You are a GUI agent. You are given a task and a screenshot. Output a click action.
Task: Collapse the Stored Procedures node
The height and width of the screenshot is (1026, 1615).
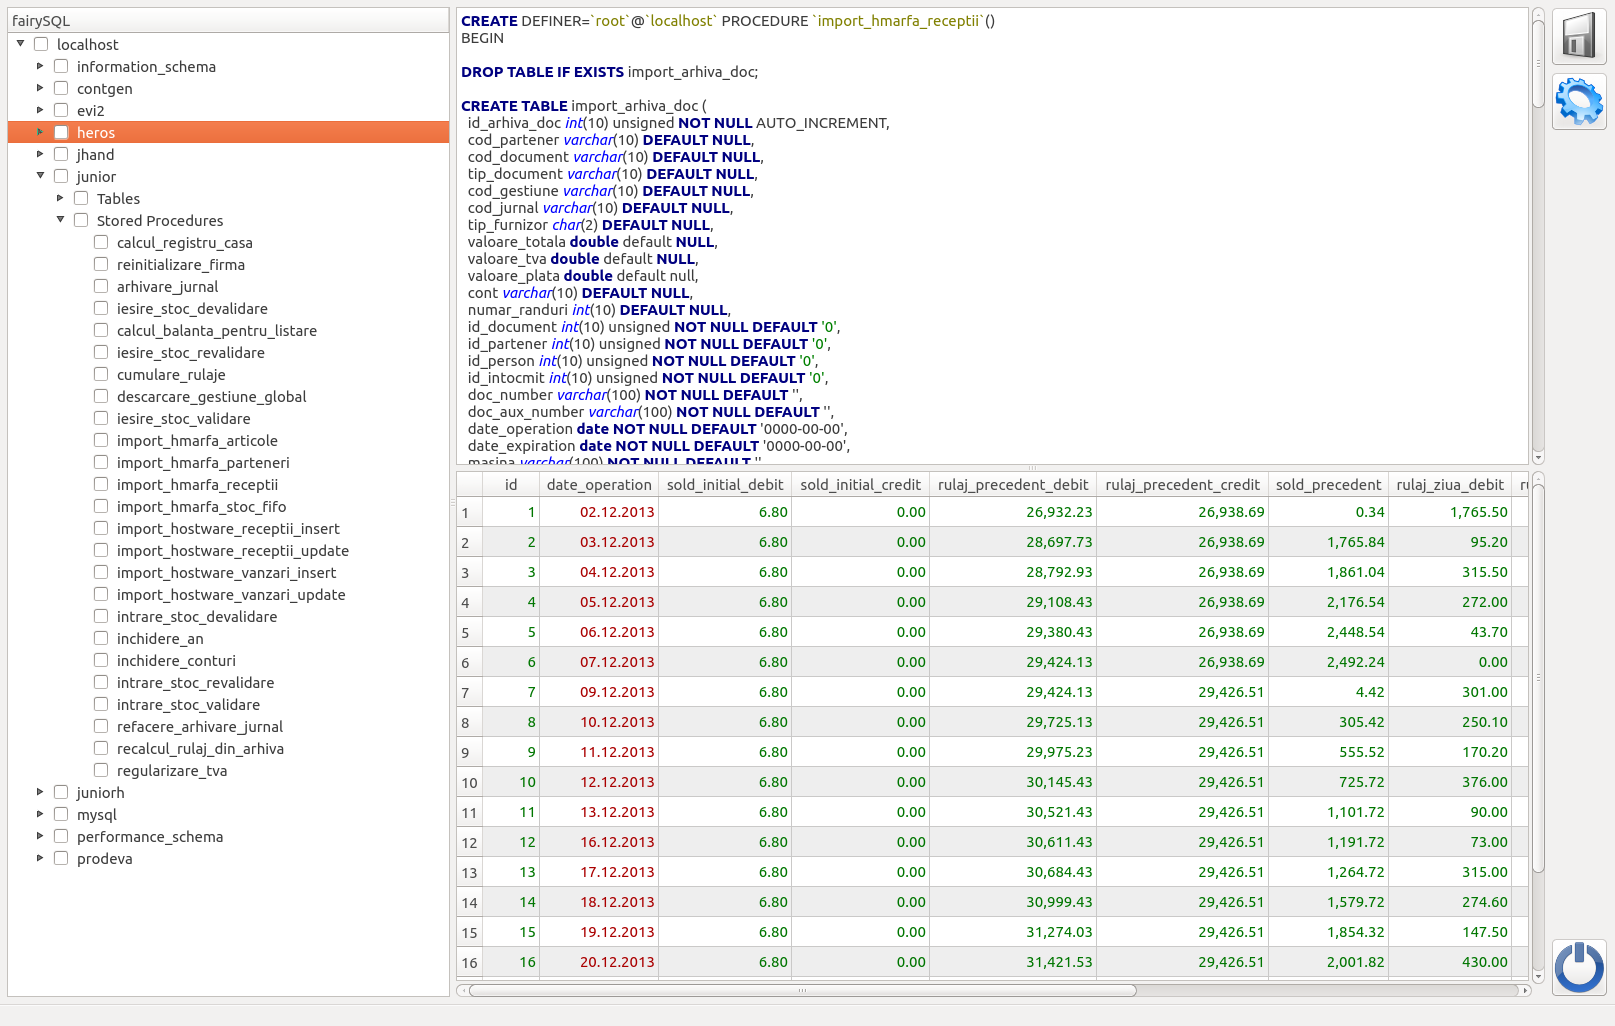(60, 220)
